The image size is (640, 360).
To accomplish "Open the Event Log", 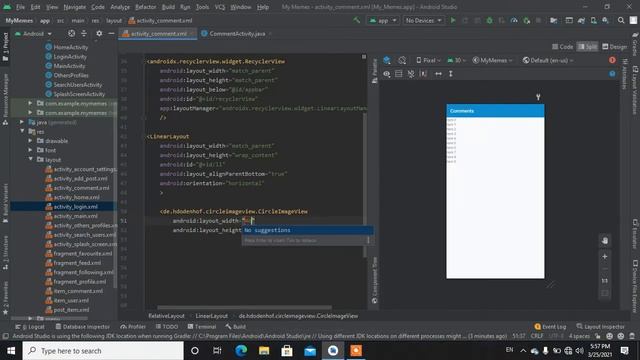I will point(550,327).
